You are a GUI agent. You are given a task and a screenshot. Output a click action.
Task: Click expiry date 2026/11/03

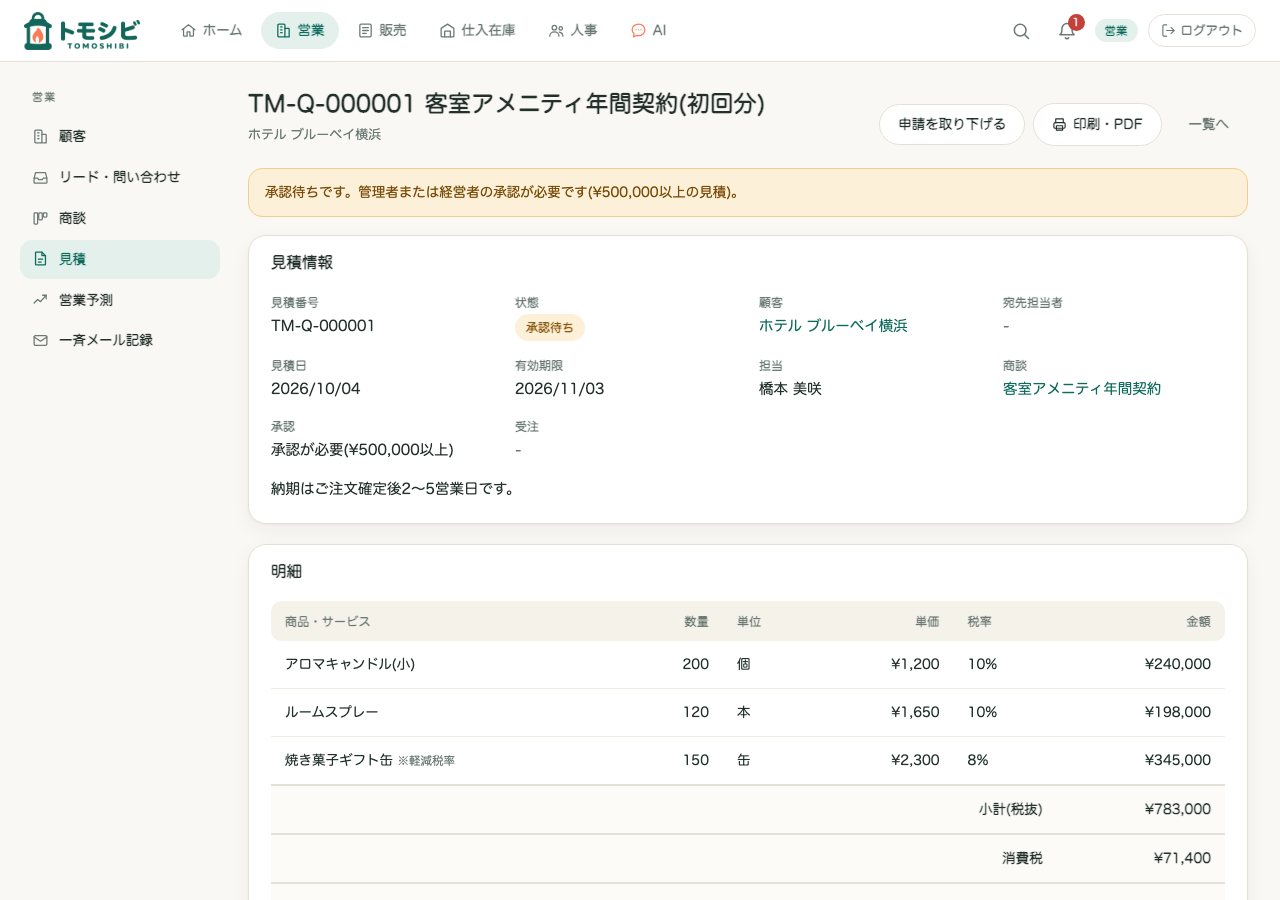(560, 389)
